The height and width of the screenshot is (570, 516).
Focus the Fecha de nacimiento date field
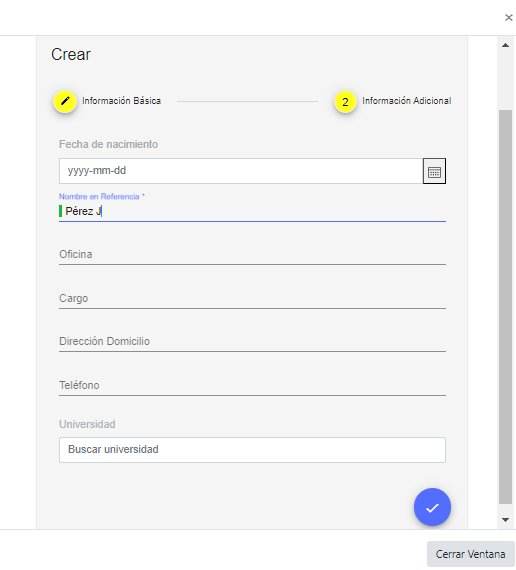click(241, 171)
